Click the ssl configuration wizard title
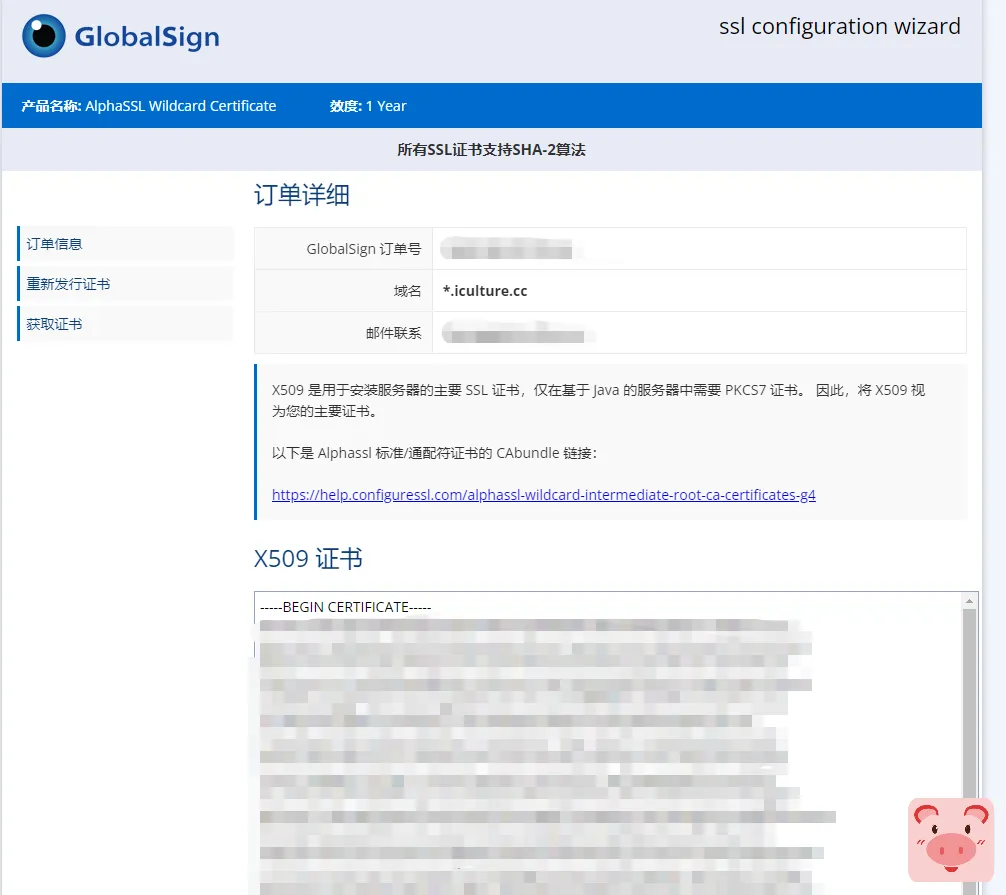This screenshot has width=1006, height=895. [840, 27]
